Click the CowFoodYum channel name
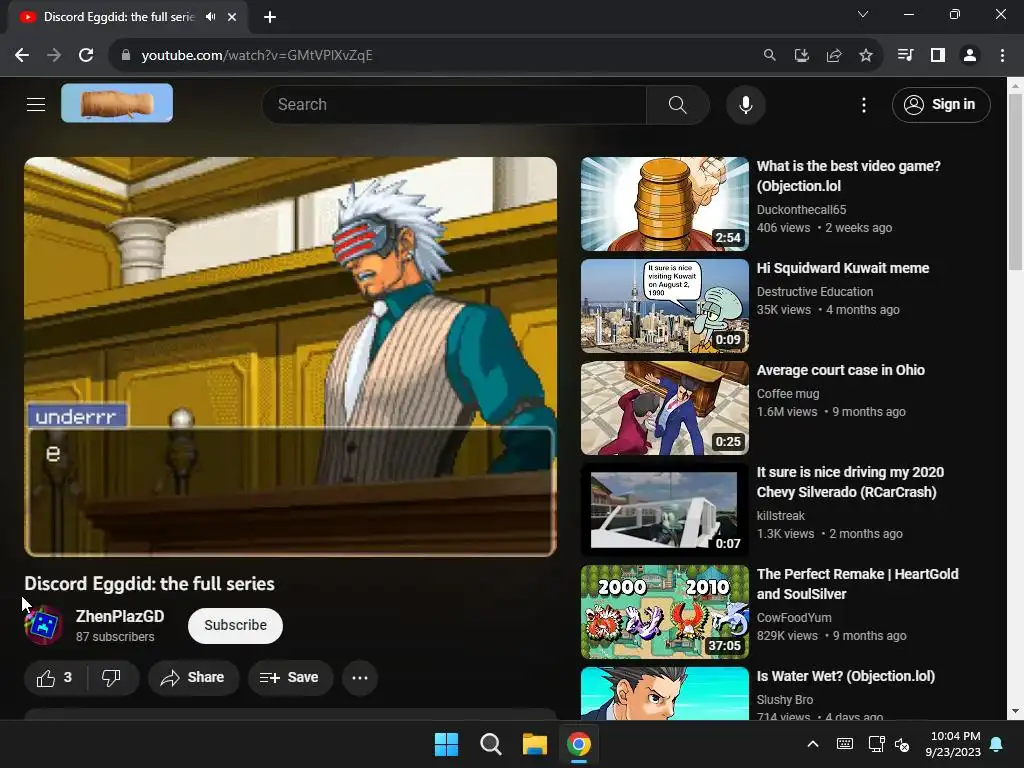This screenshot has width=1024, height=768. point(794,618)
